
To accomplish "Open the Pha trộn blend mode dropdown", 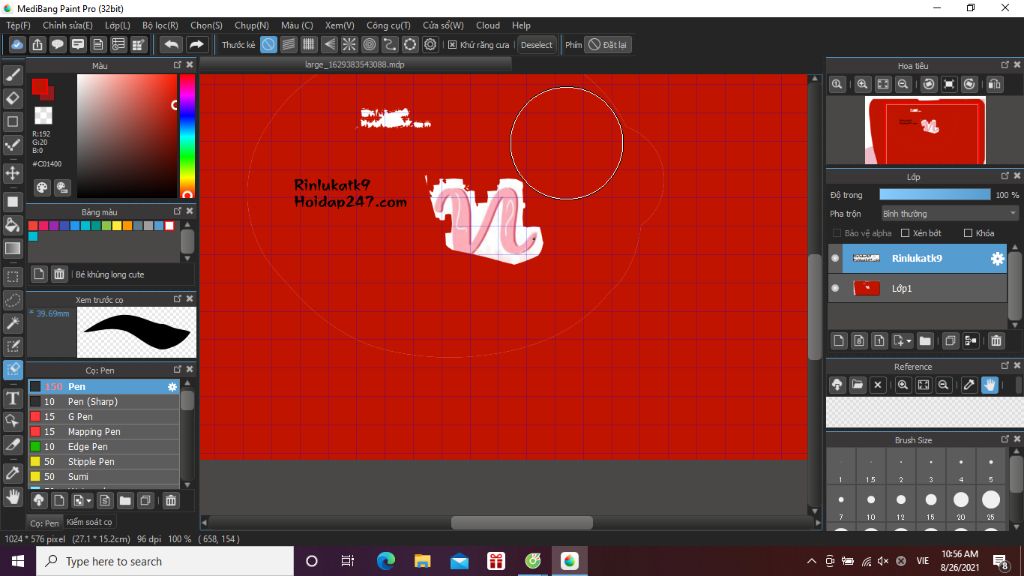I will click(949, 214).
